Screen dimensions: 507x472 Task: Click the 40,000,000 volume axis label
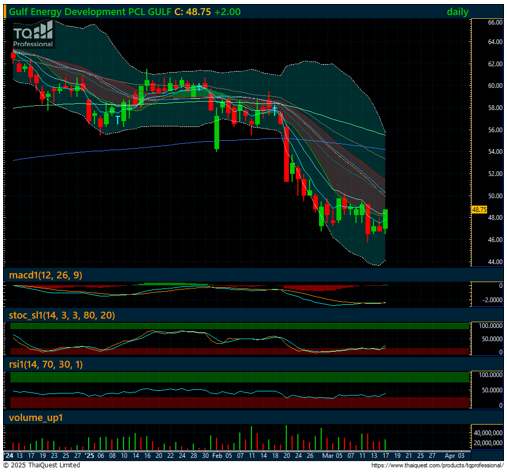tap(488, 433)
